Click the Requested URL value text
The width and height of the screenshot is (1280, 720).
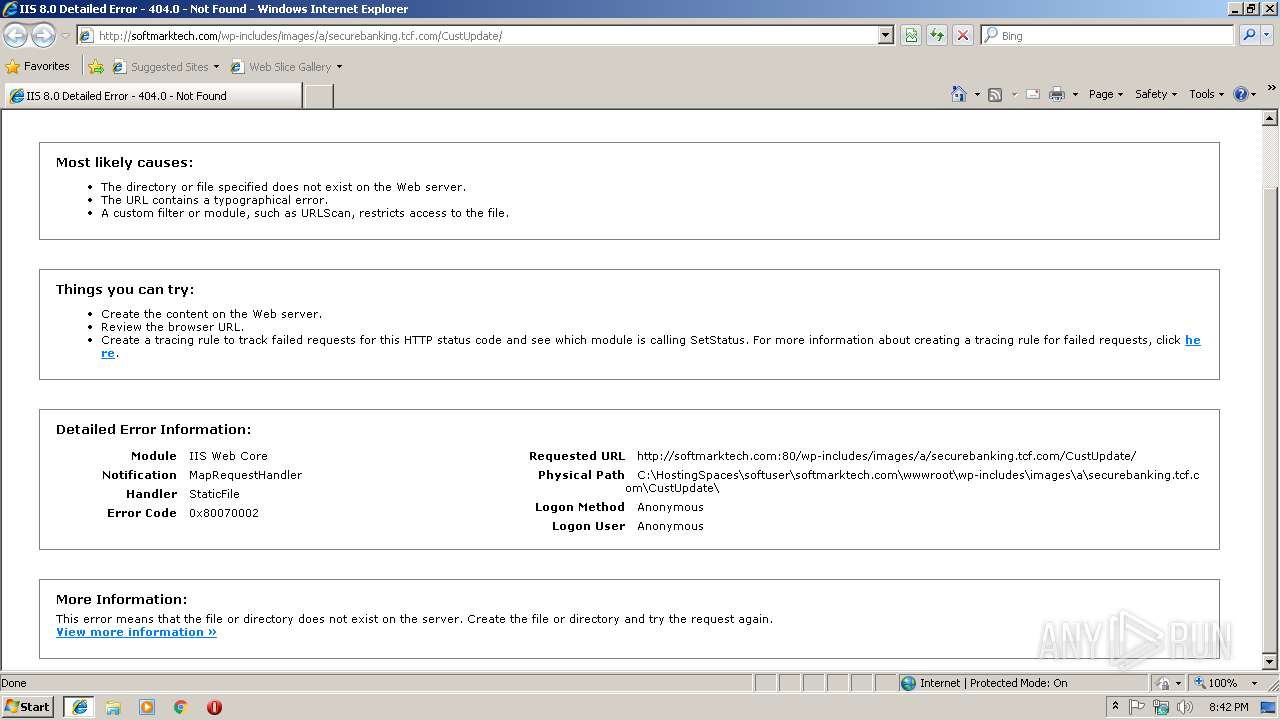pos(886,456)
